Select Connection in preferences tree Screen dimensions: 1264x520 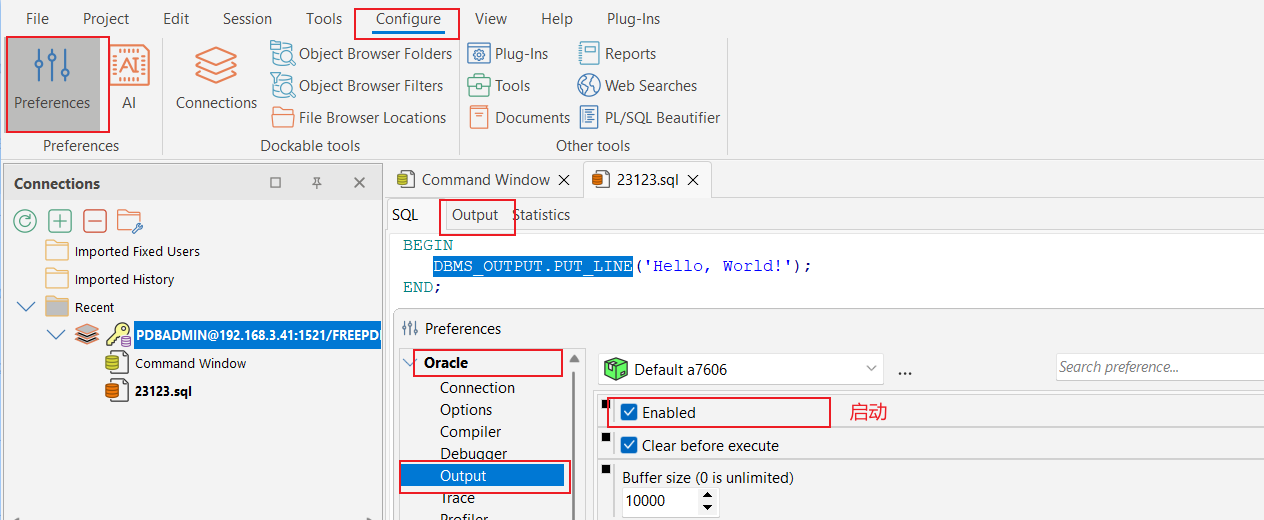[x=477, y=388]
